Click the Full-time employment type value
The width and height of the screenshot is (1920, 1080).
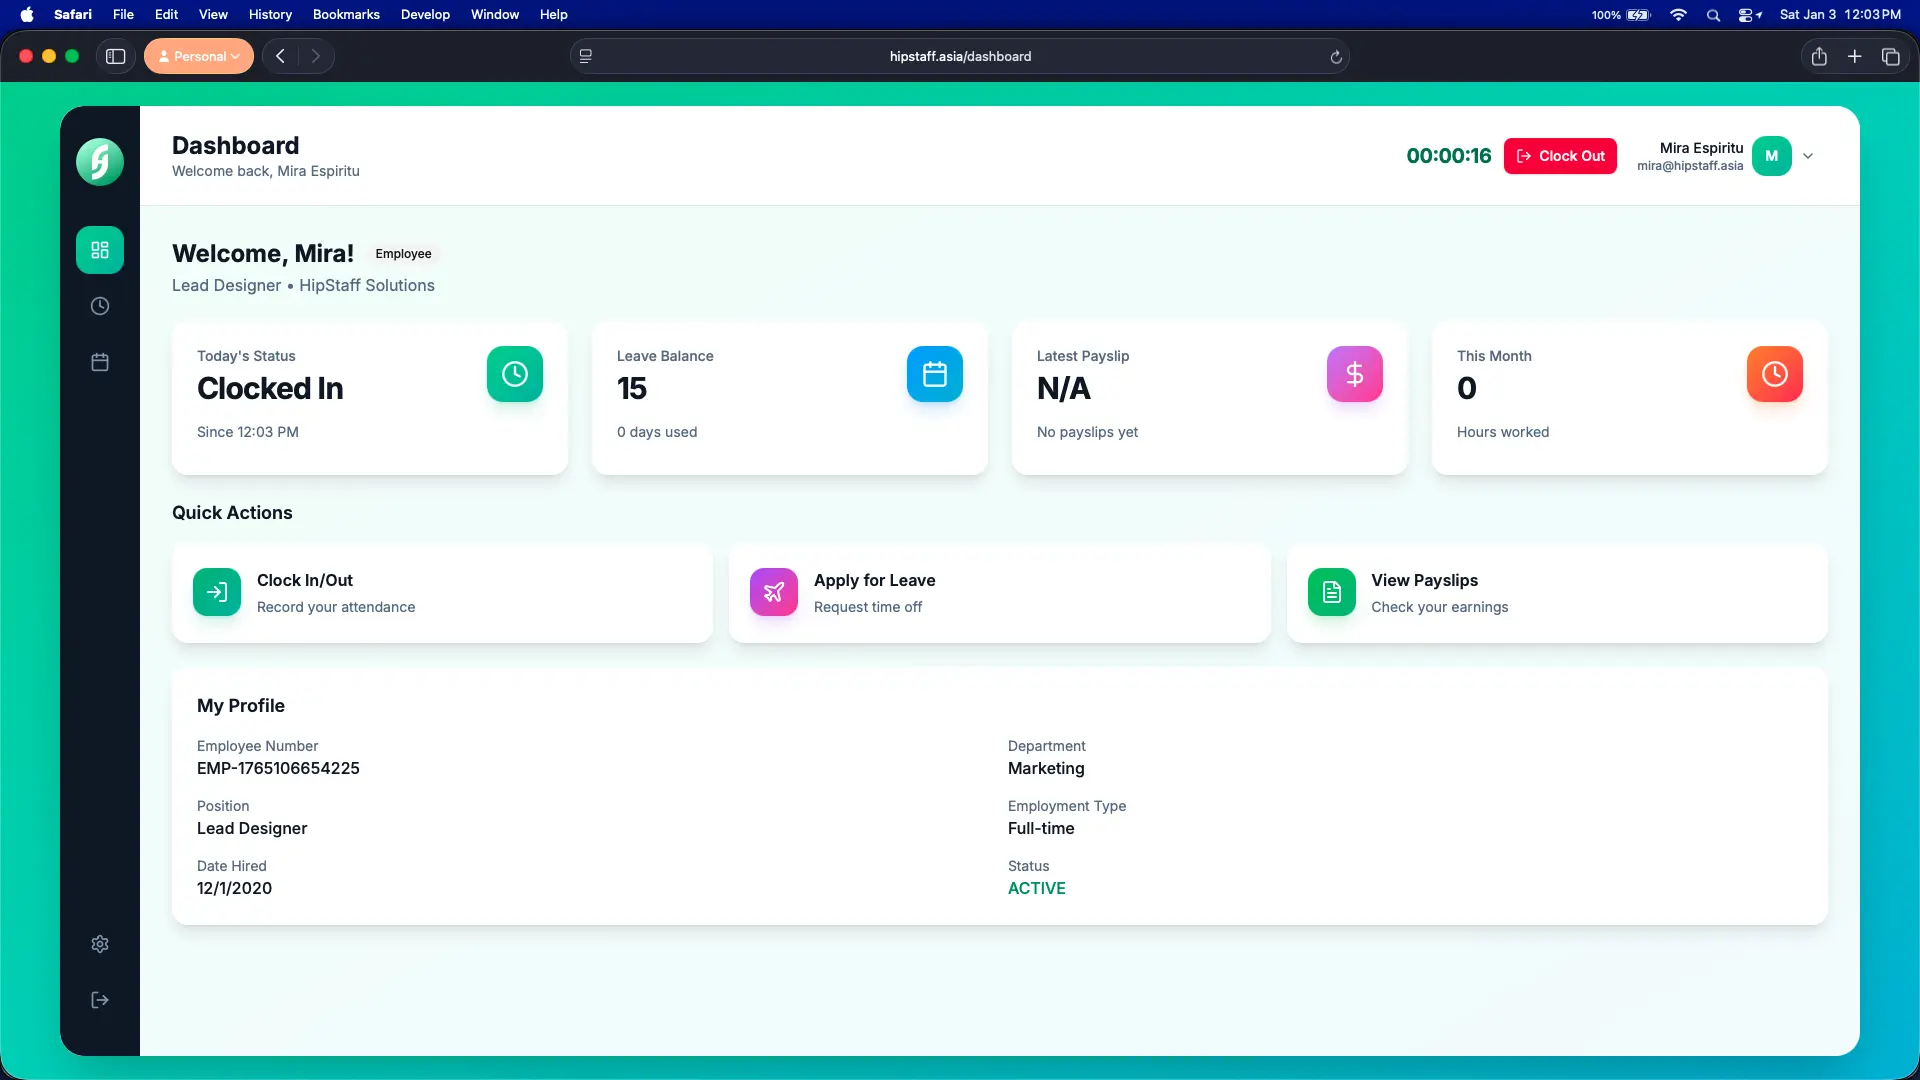coord(1041,828)
